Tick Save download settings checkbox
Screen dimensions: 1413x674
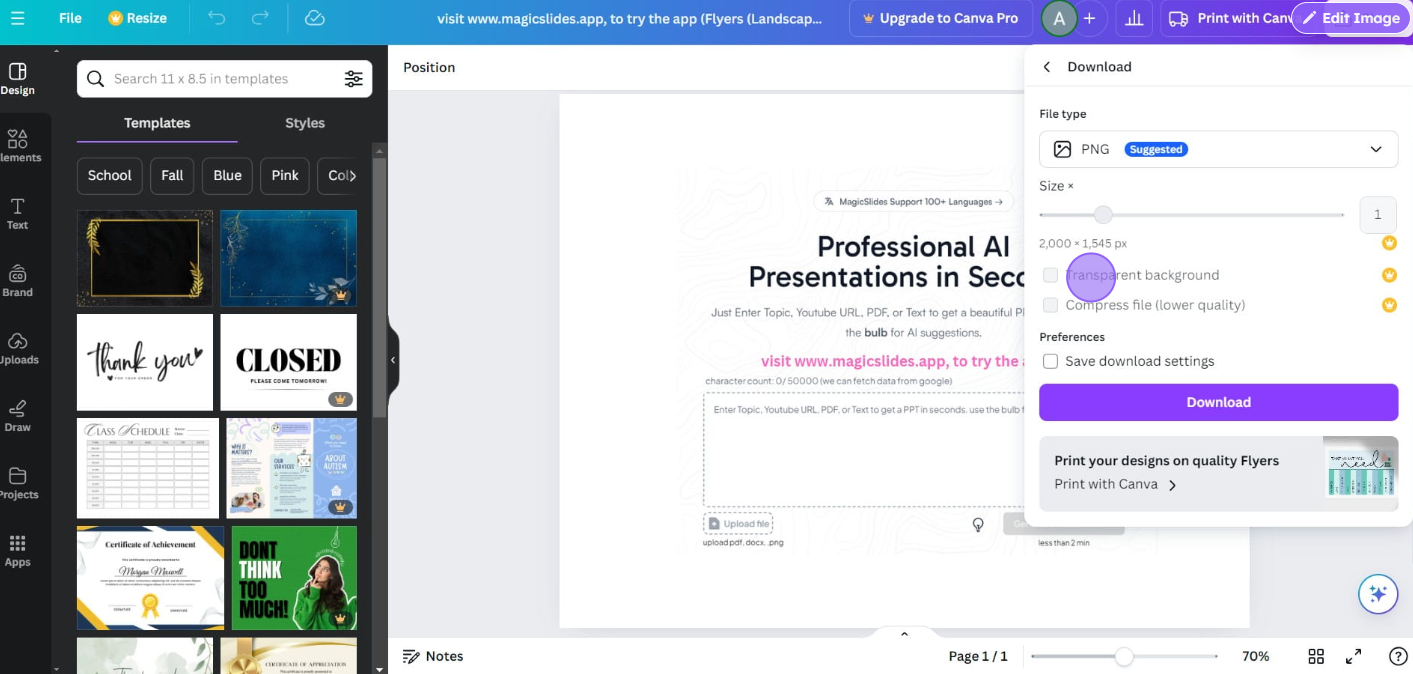point(1050,361)
